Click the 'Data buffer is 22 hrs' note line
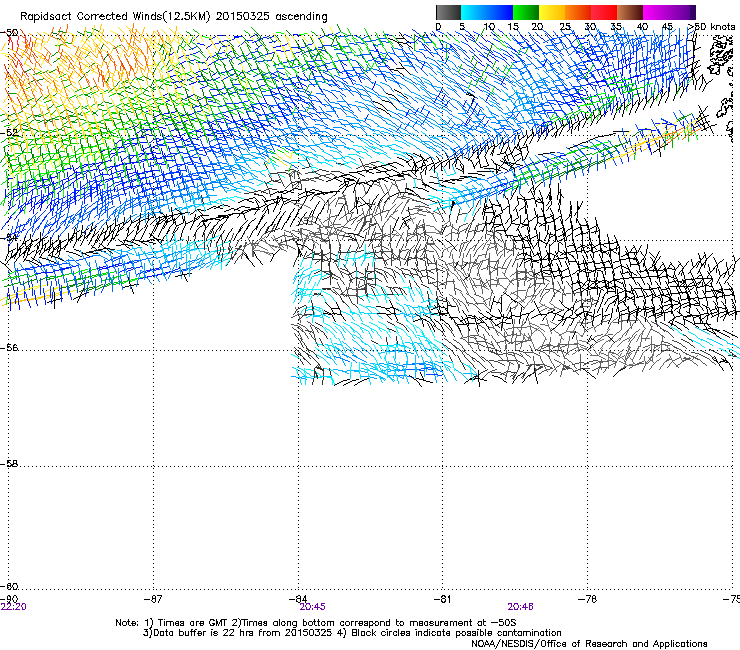The height and width of the screenshot is (650, 740). 352,633
